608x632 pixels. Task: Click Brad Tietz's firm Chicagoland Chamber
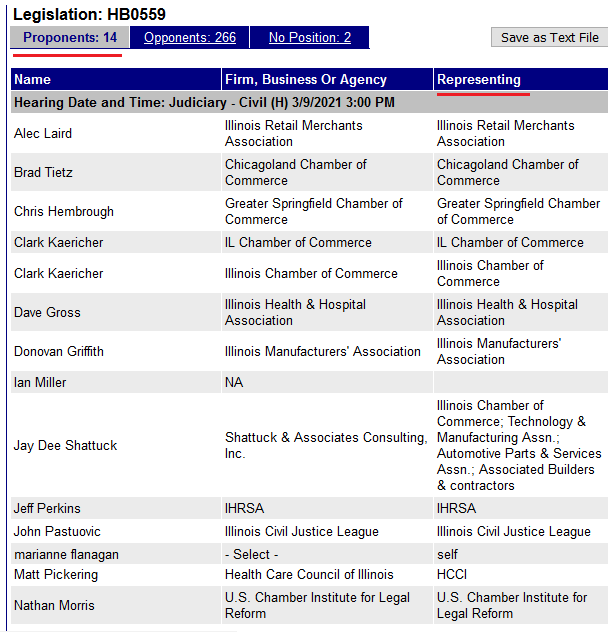(296, 173)
